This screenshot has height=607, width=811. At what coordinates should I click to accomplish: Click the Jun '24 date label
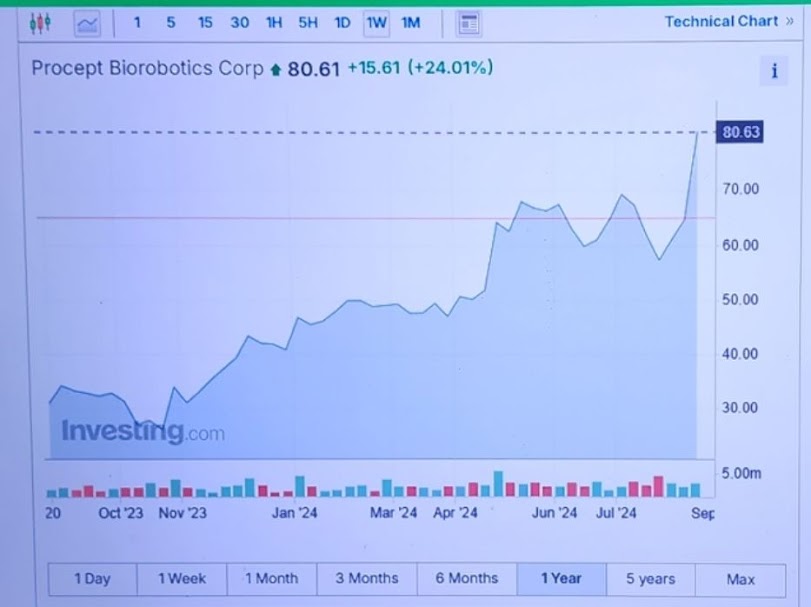point(554,513)
